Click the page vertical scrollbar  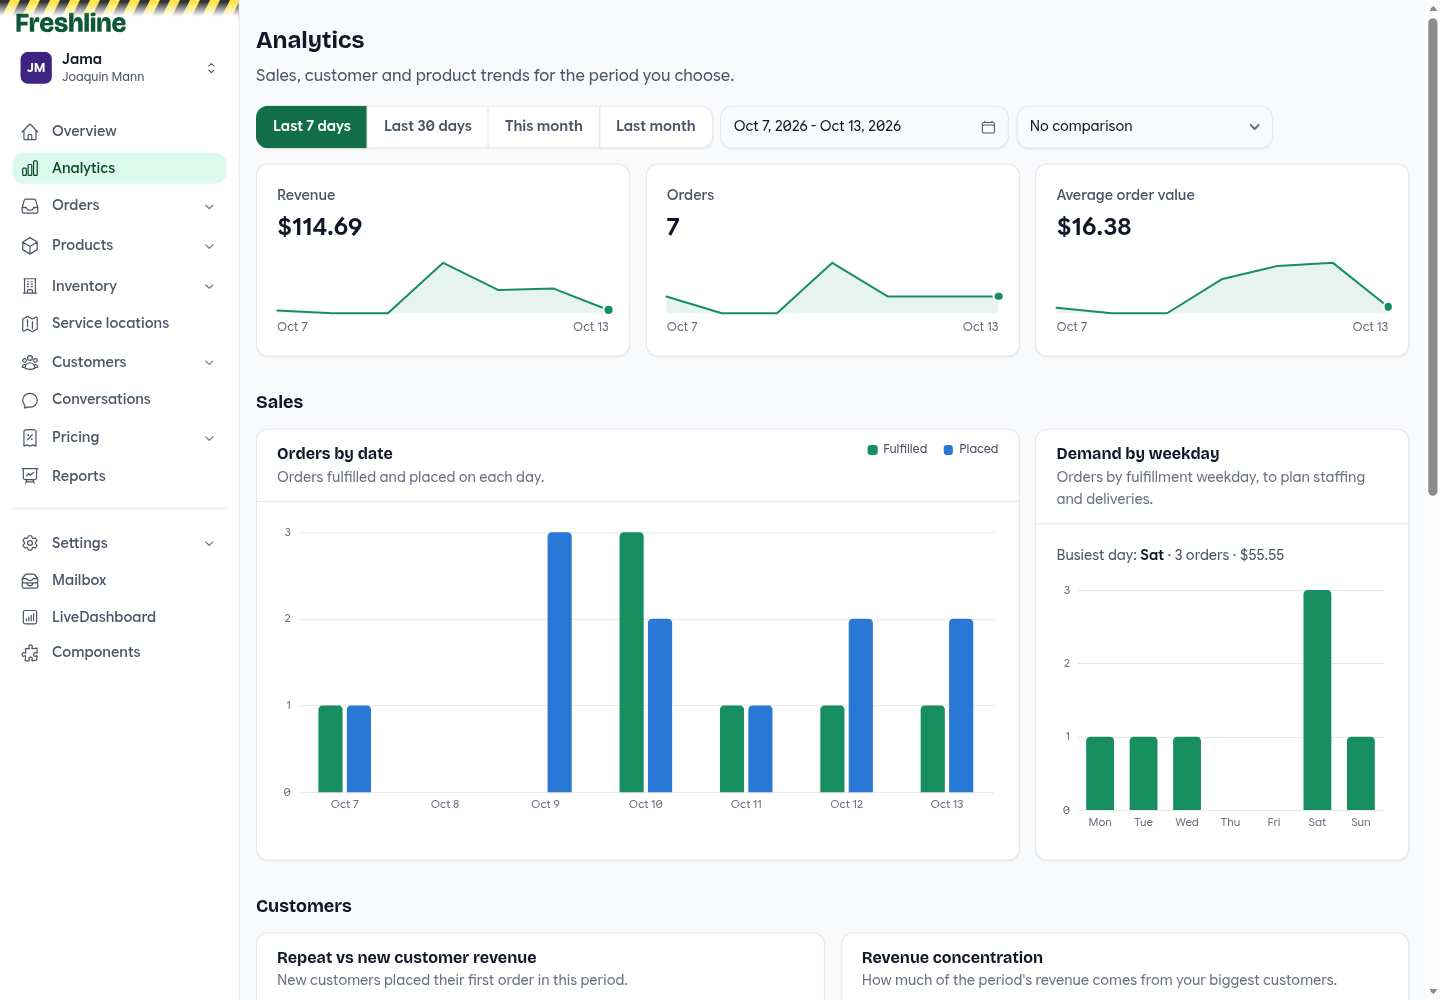coord(1432,258)
